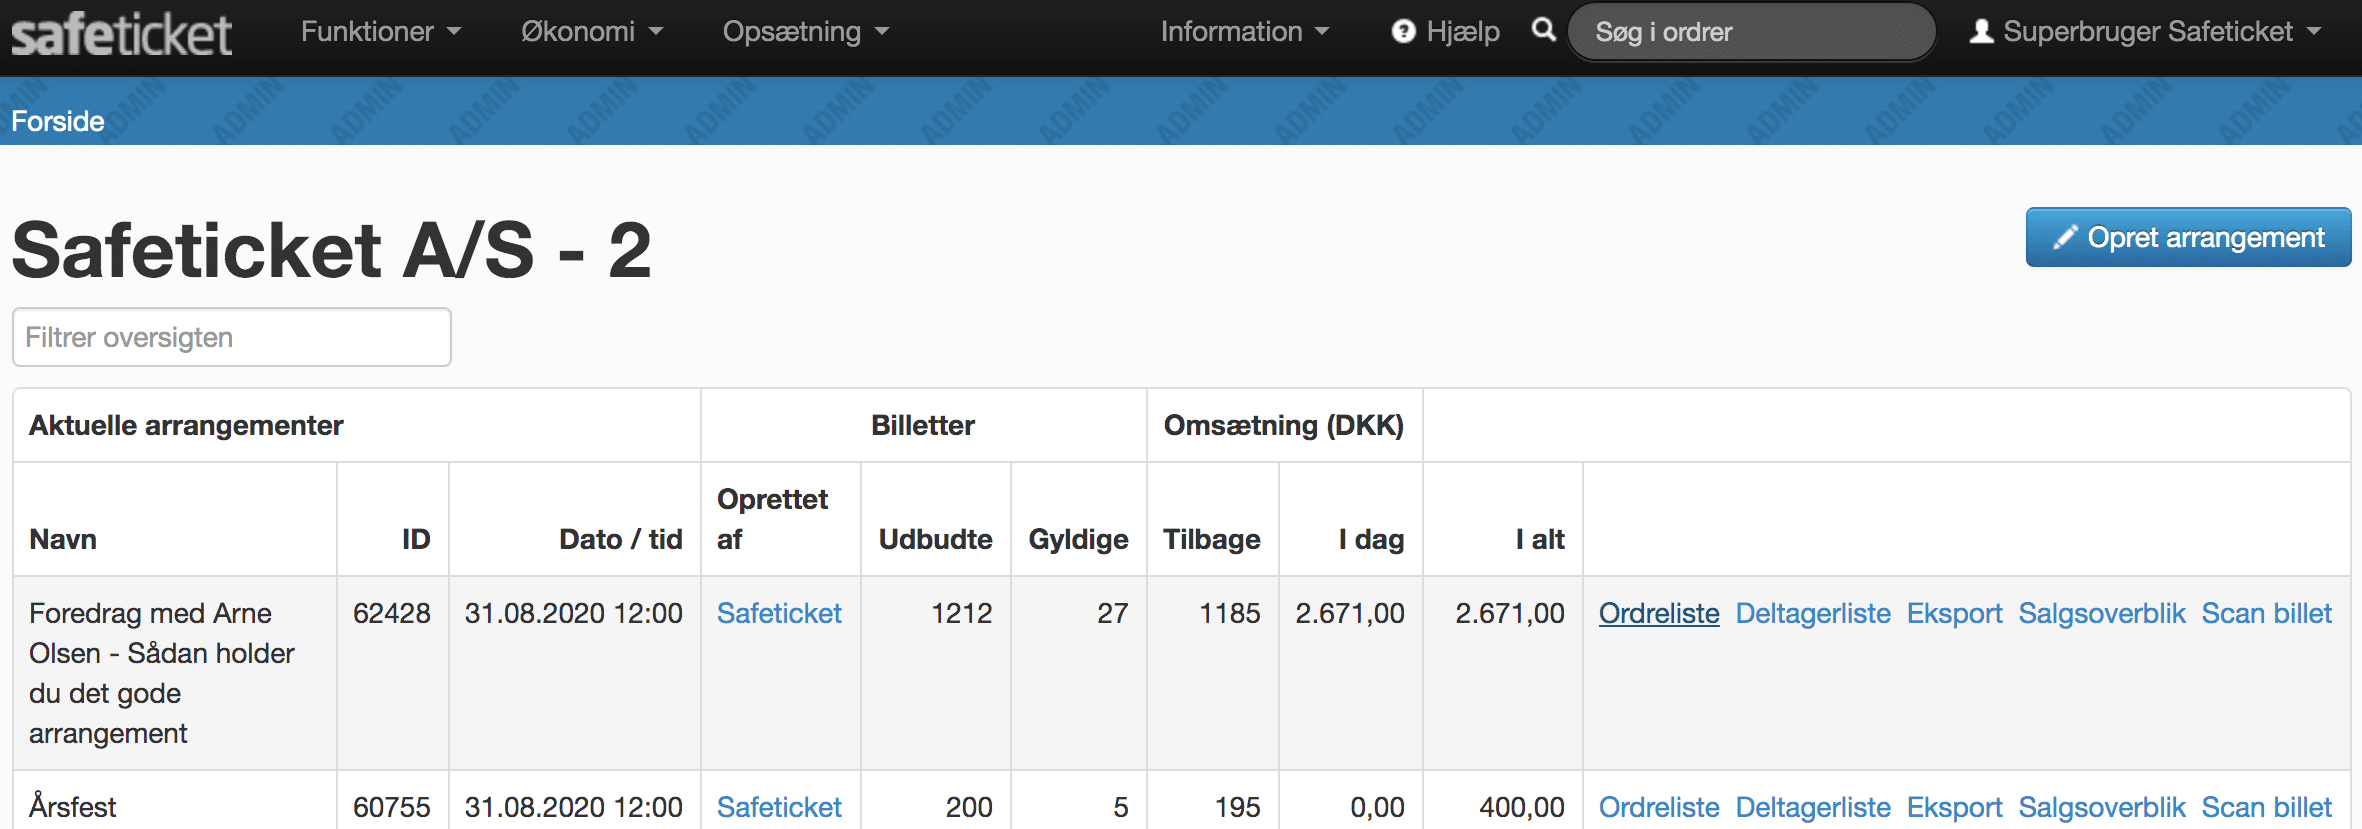Click the safeticket logo

tap(121, 34)
